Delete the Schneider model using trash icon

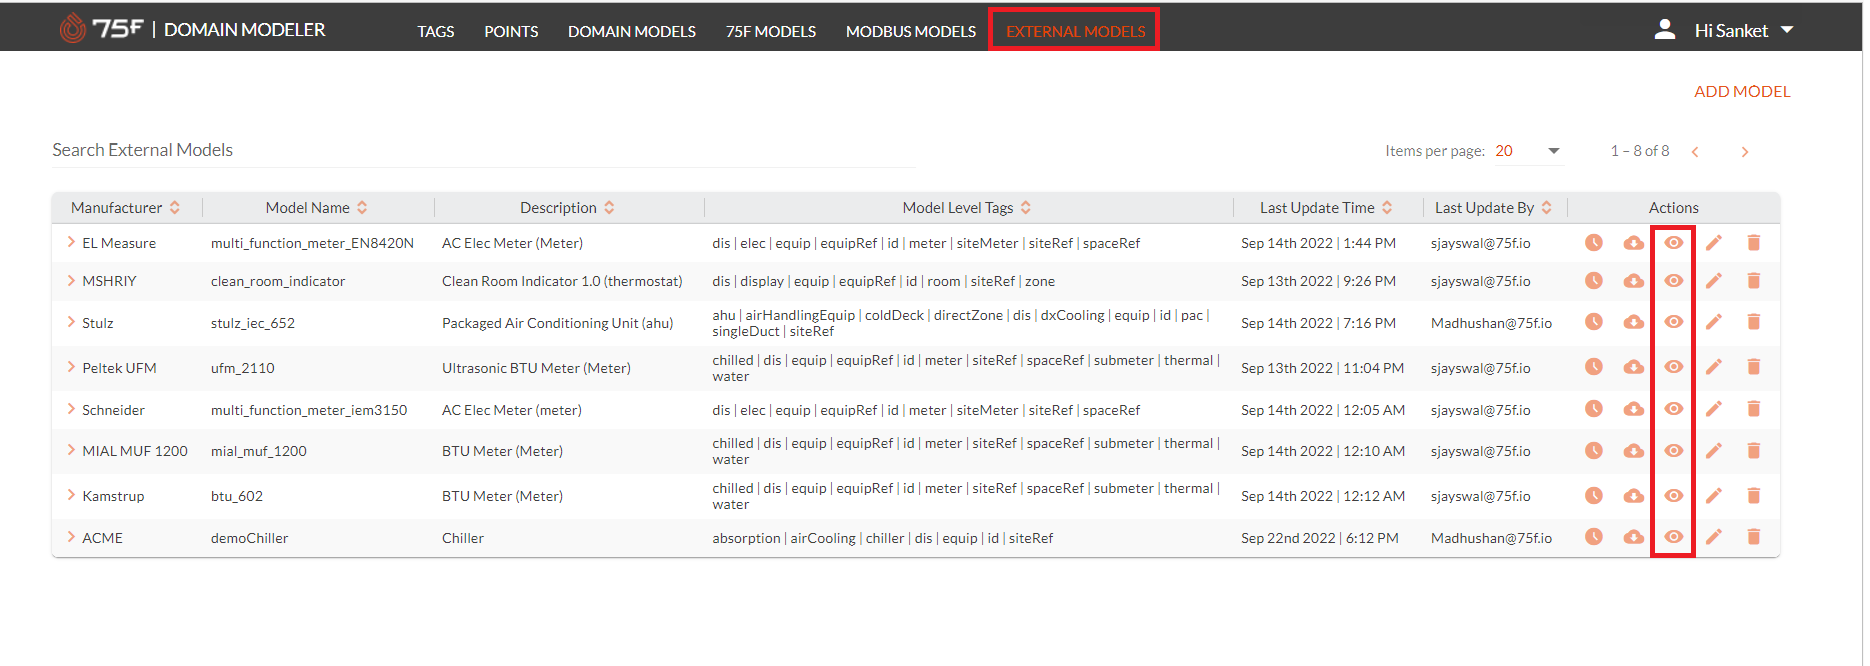[1754, 409]
